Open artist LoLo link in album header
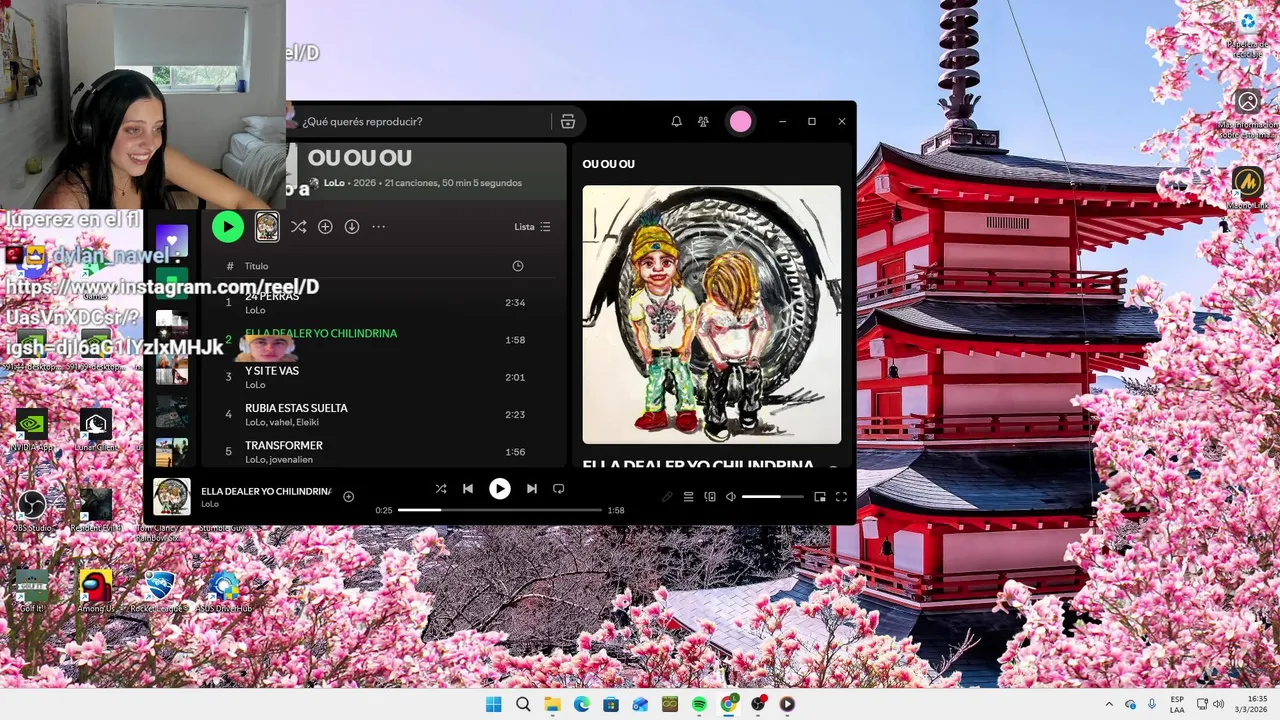 [x=334, y=183]
